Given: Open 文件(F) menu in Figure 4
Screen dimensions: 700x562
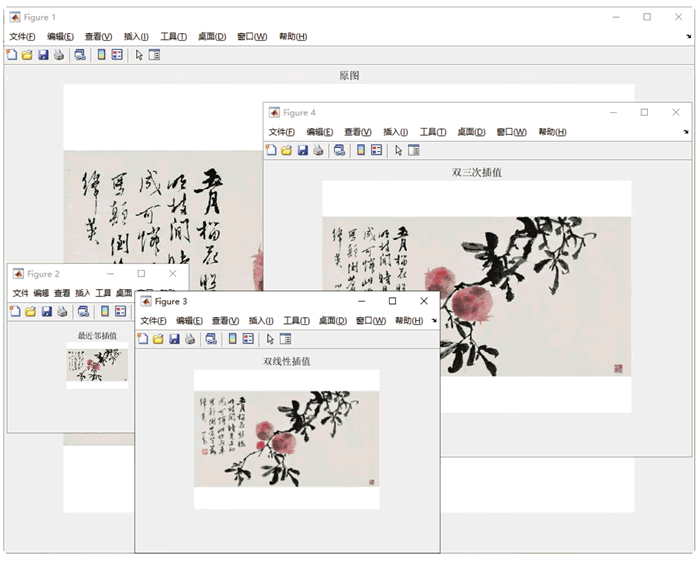Looking at the screenshot, I should click(282, 132).
